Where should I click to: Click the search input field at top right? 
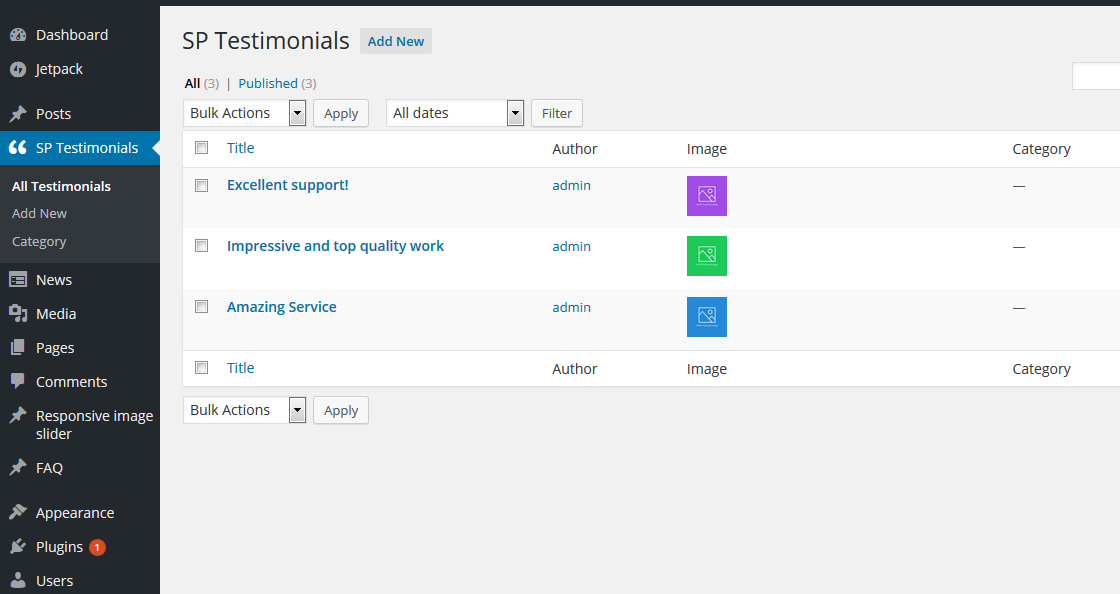click(x=1096, y=76)
